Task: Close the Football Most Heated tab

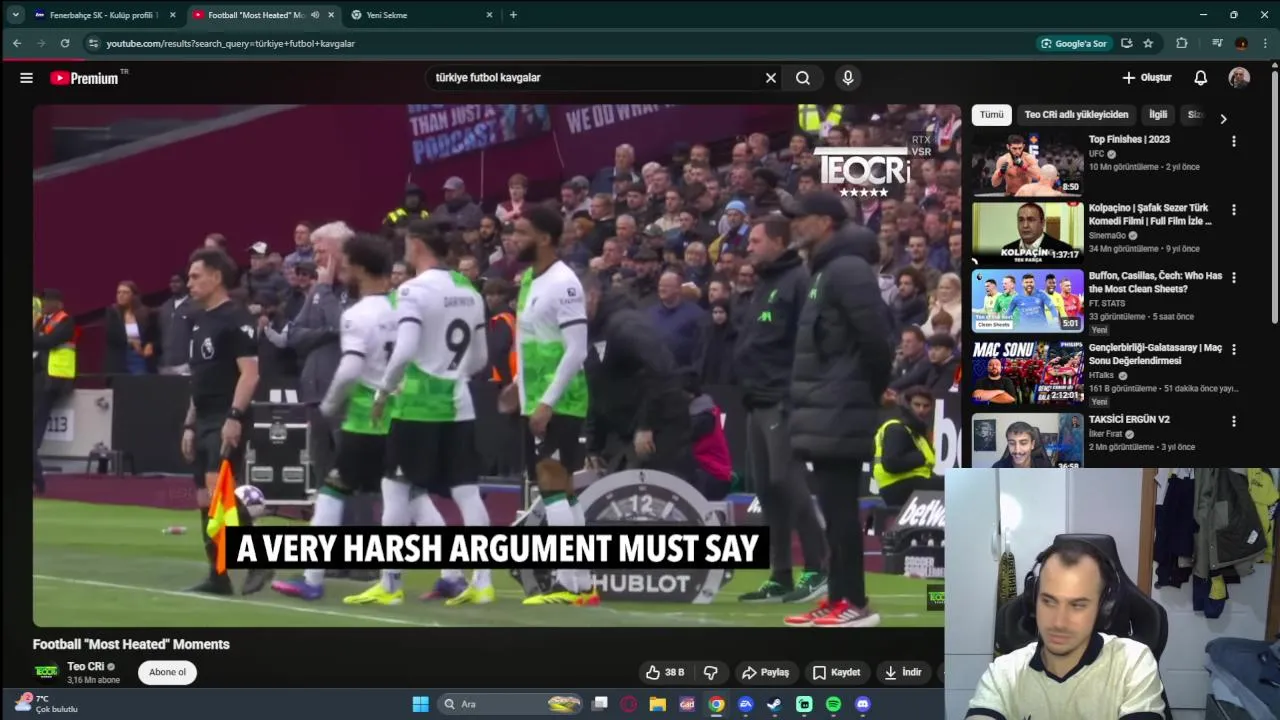Action: pos(331,15)
